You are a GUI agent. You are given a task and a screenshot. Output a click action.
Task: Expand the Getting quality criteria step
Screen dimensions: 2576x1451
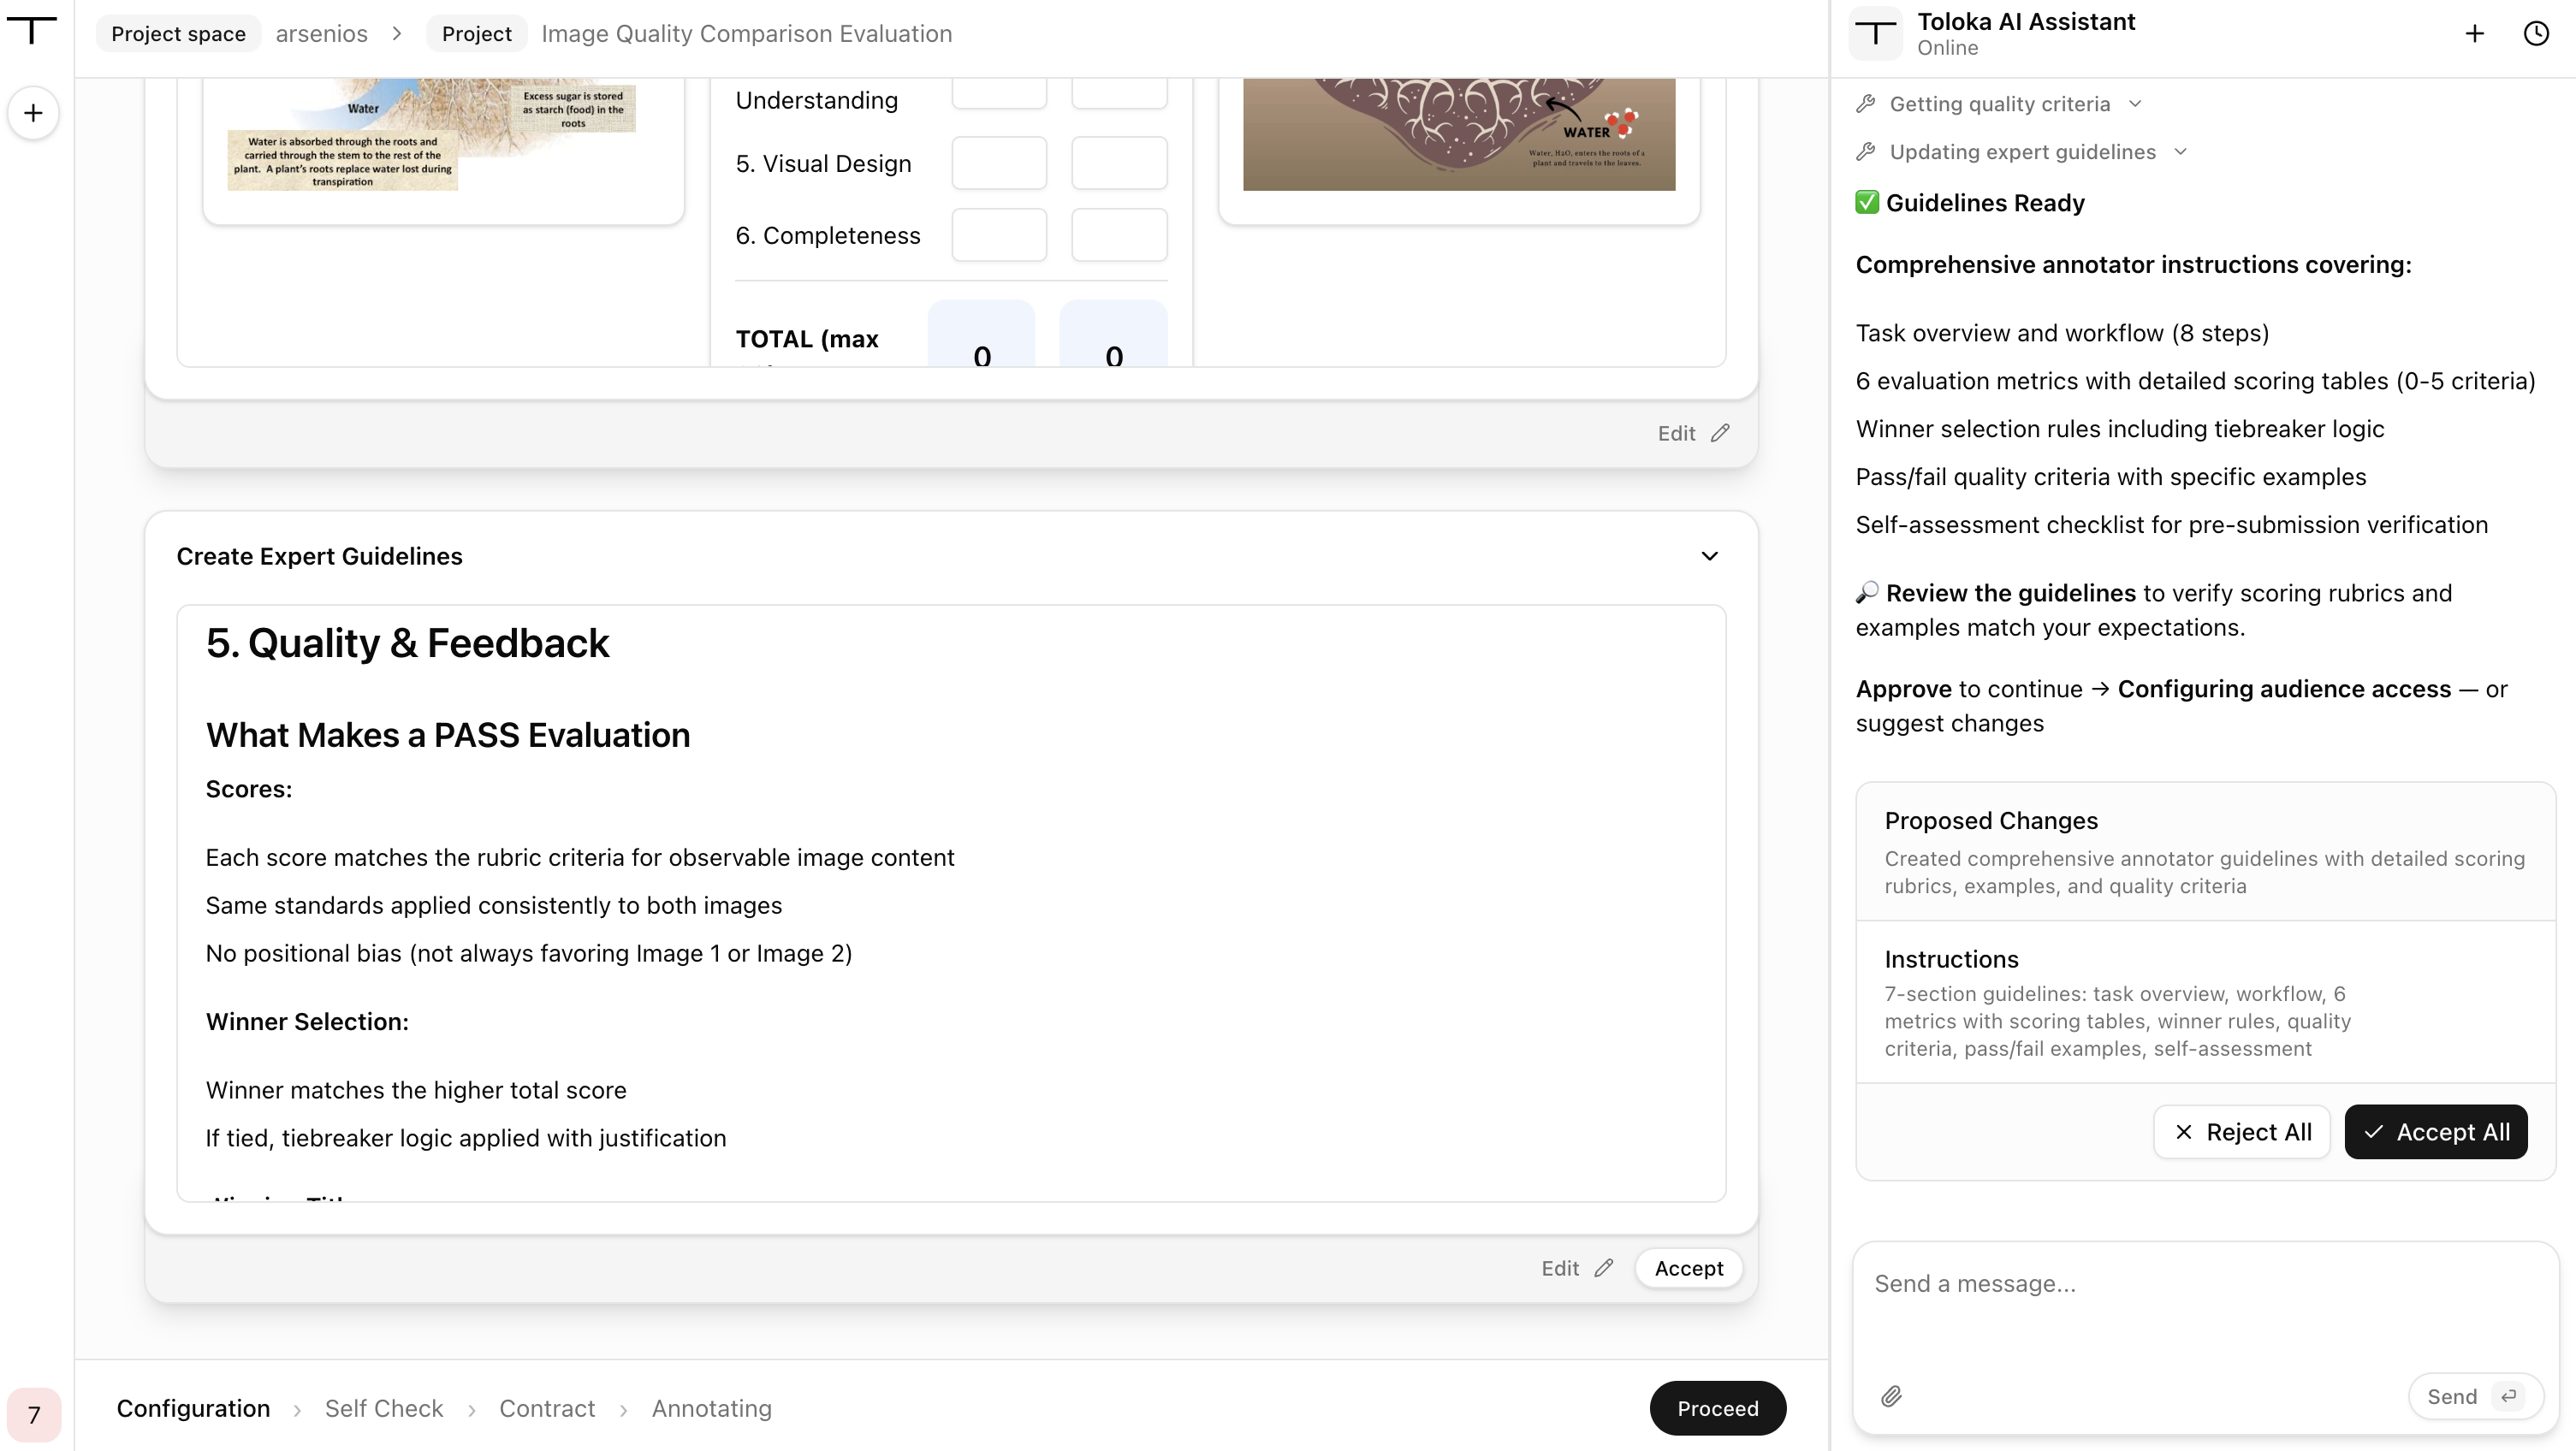[2000, 104]
